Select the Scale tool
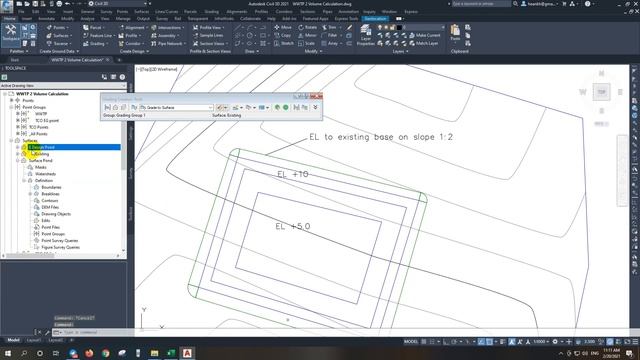 pos(307,43)
